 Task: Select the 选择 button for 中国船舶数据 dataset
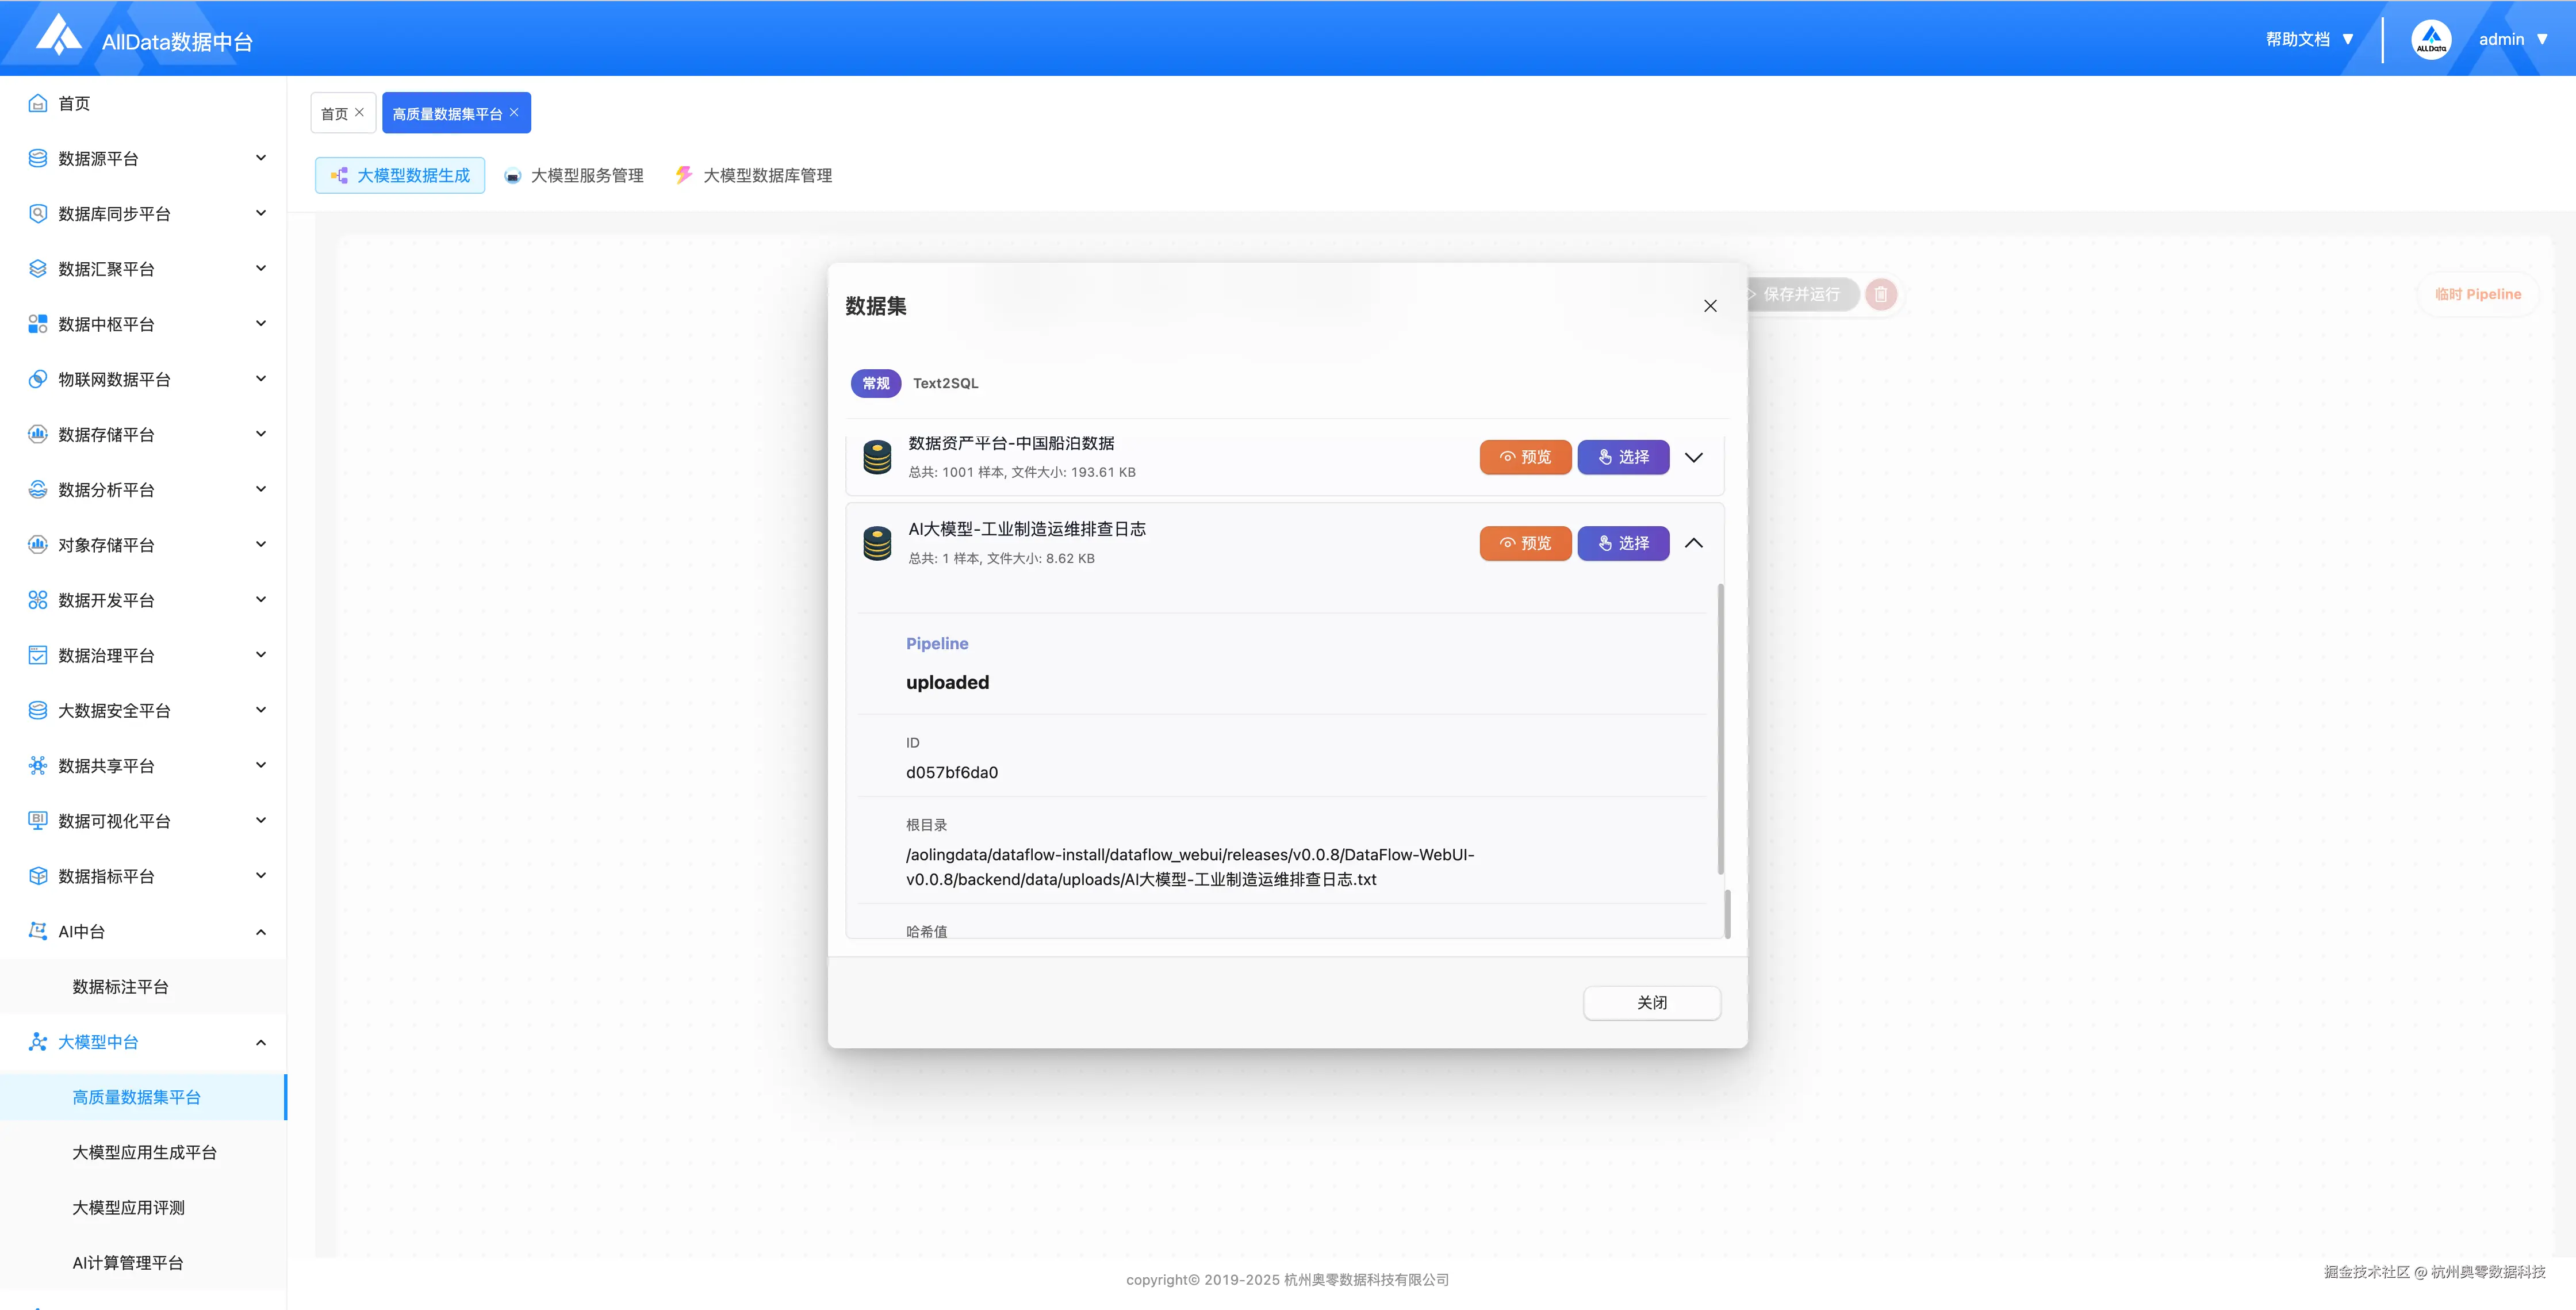1623,457
